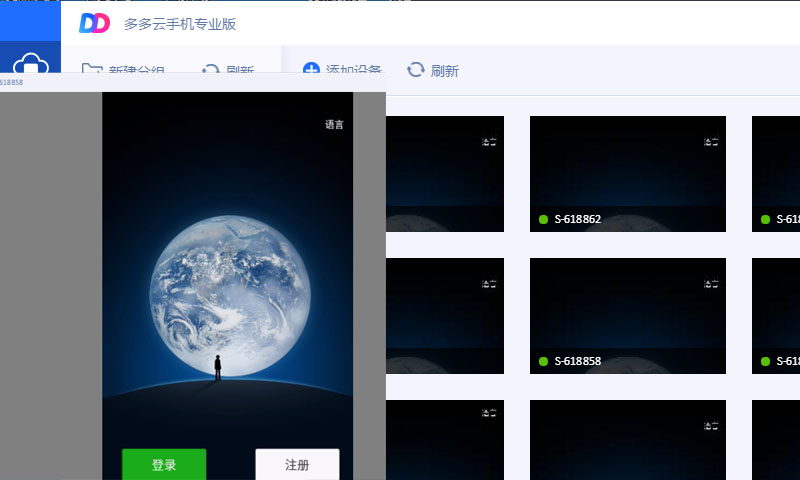Click the DD app logo
The image size is (800, 480).
95,23
